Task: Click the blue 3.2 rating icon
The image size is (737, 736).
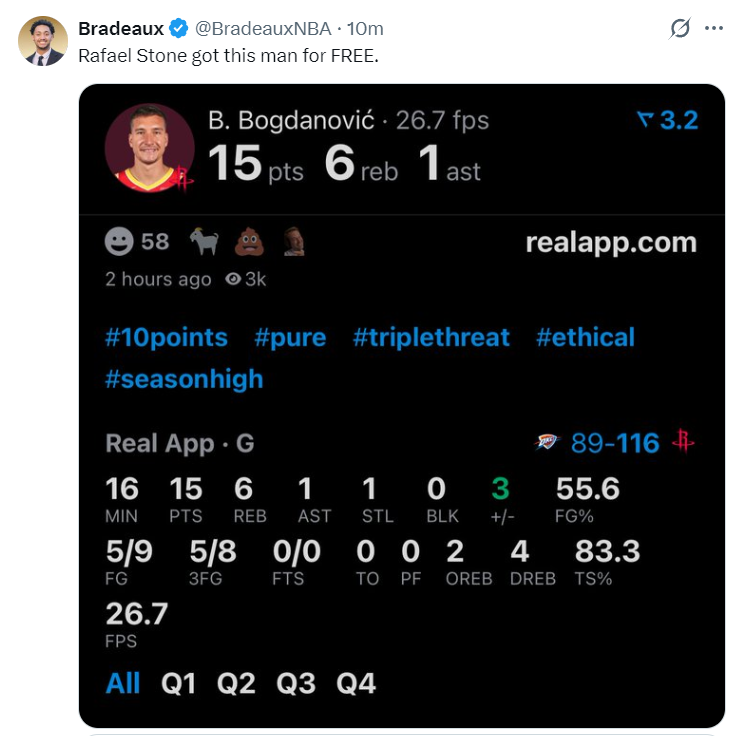Action: (x=646, y=119)
